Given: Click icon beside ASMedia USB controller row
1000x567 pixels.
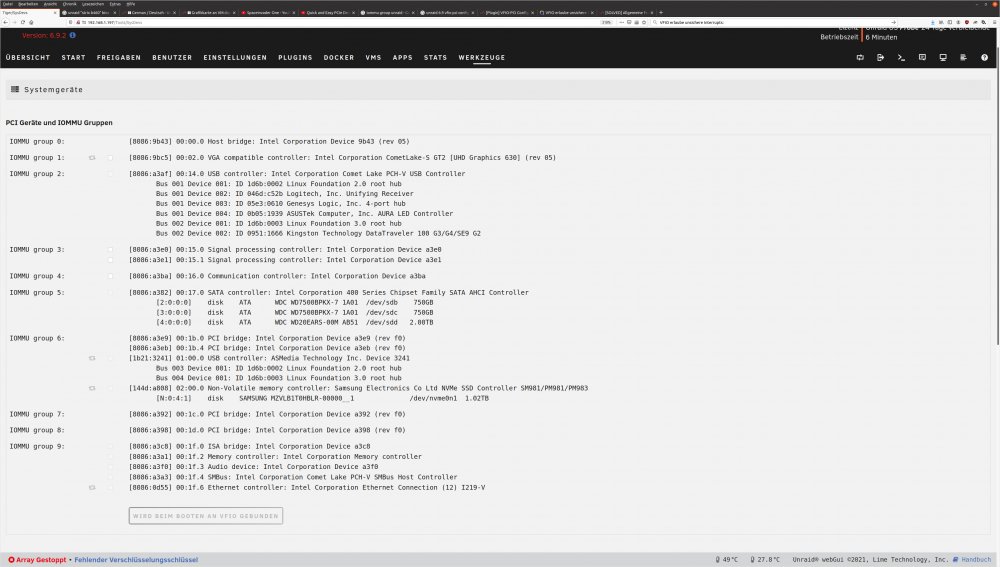Looking at the screenshot, I should pyautogui.click(x=92, y=358).
